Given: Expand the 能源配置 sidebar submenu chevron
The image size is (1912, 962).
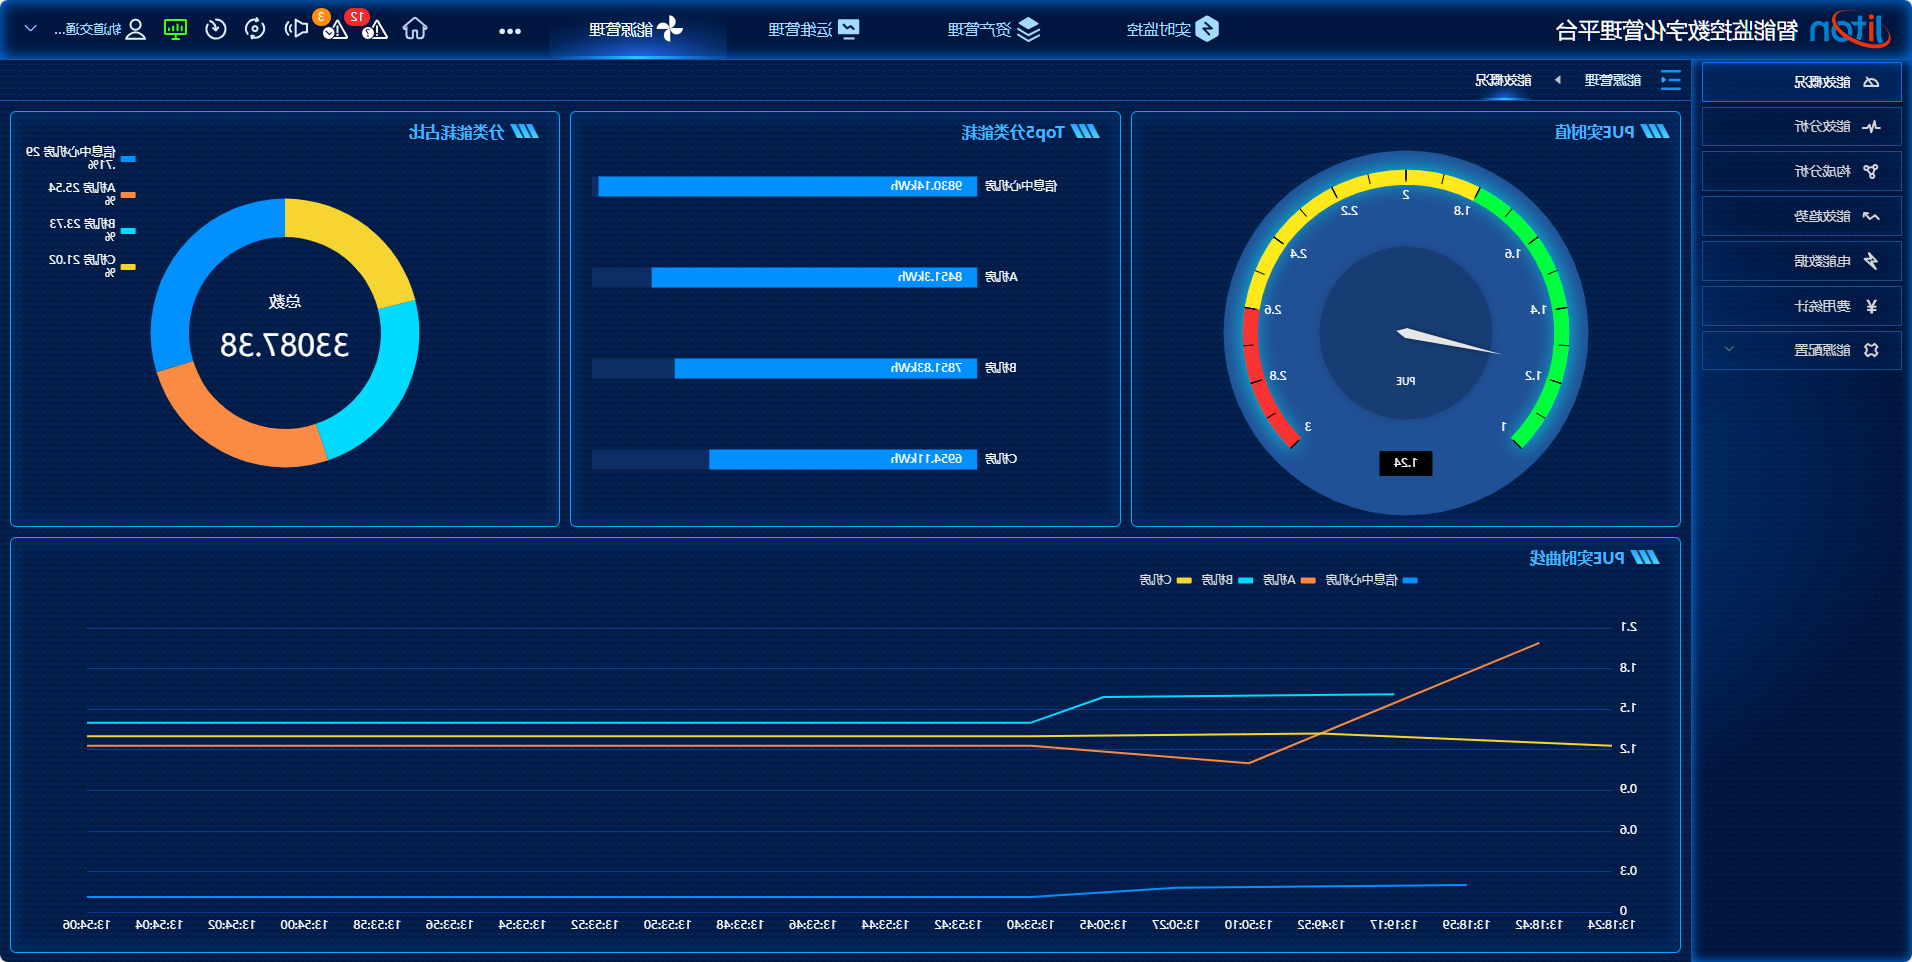Looking at the screenshot, I should pos(1729,350).
